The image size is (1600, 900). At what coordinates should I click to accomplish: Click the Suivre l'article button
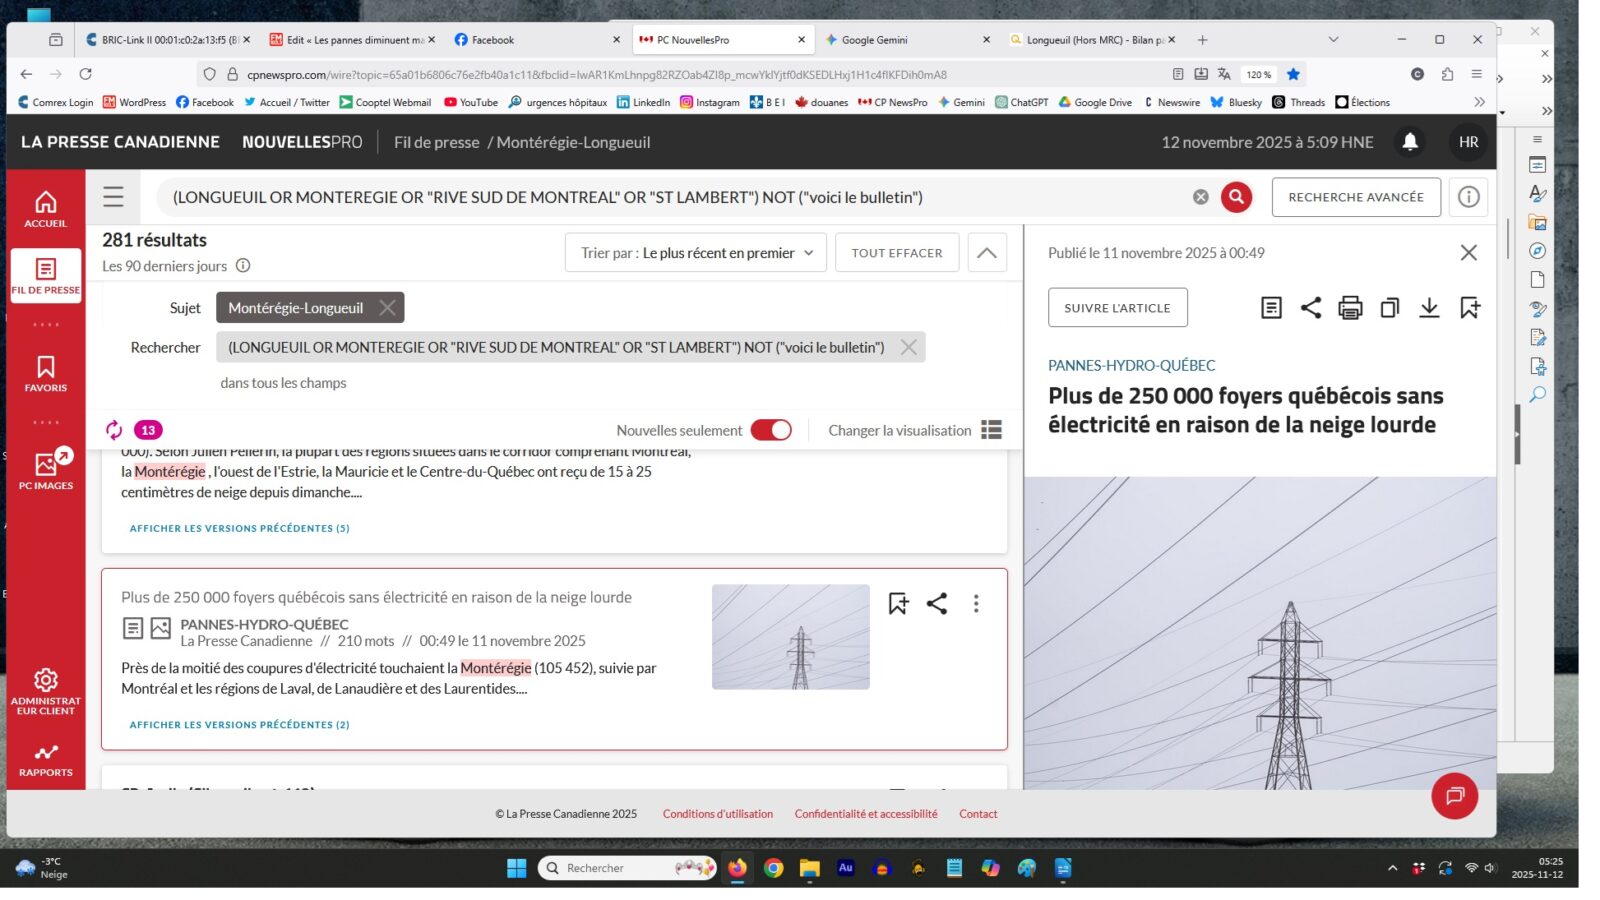coord(1117,308)
